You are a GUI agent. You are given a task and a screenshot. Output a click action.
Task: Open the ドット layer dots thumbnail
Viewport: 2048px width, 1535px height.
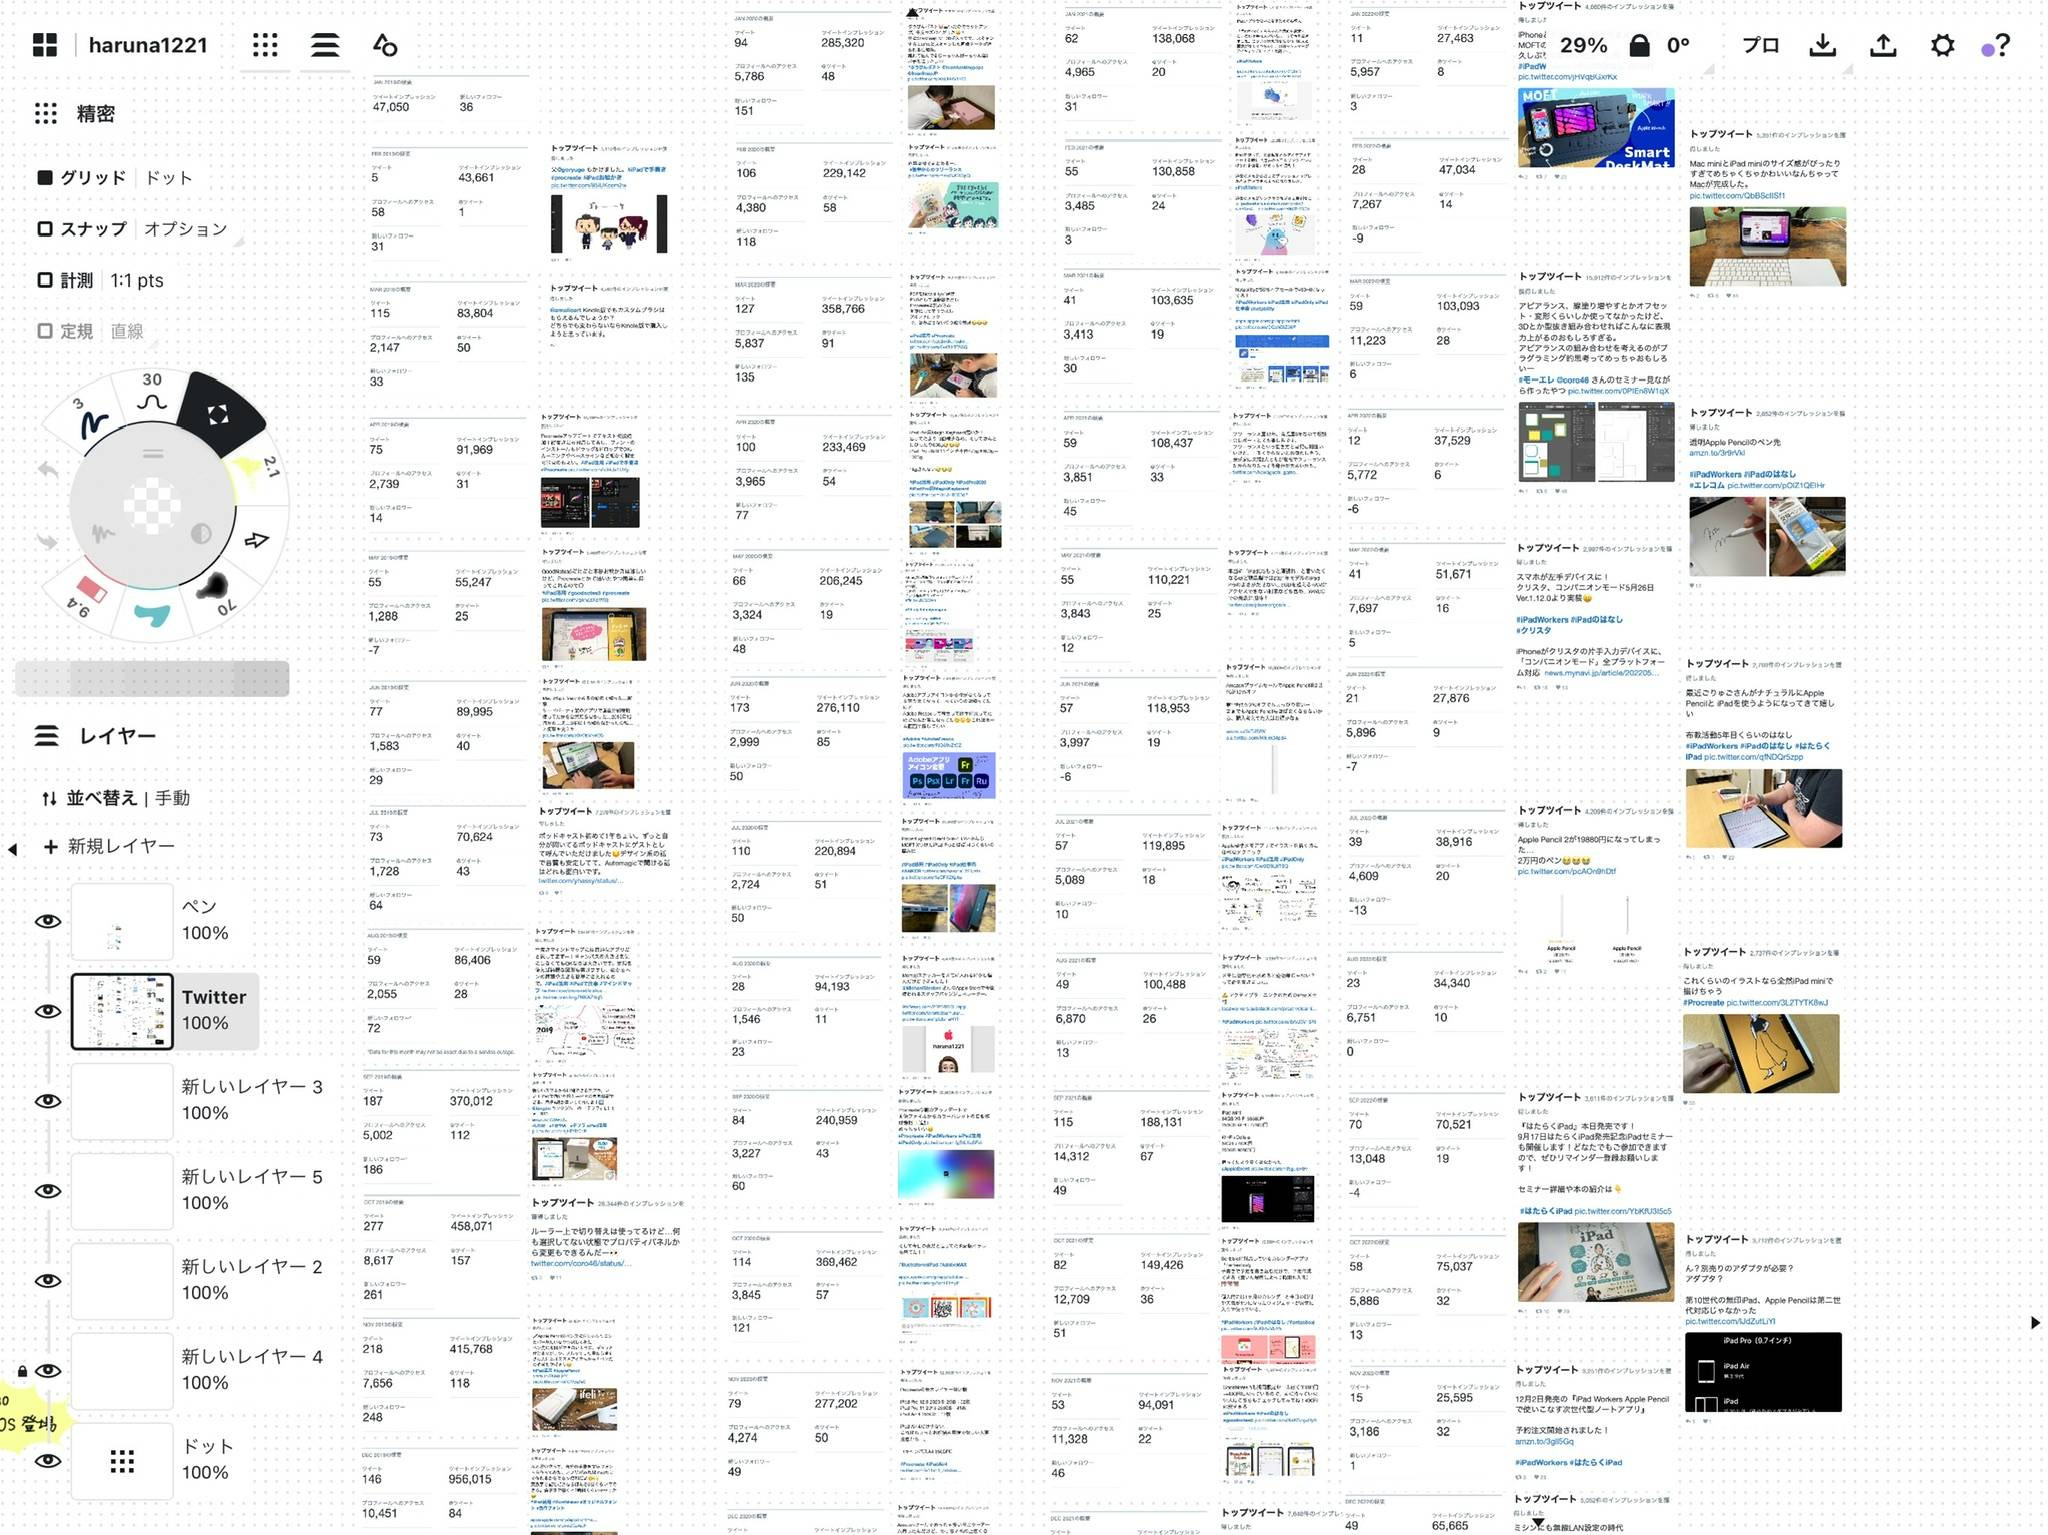pyautogui.click(x=122, y=1461)
